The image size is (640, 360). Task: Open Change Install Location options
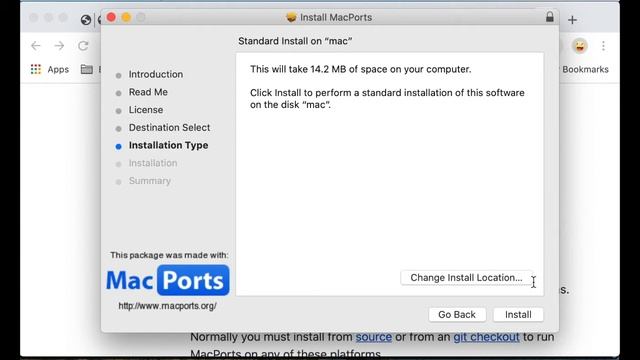click(466, 278)
